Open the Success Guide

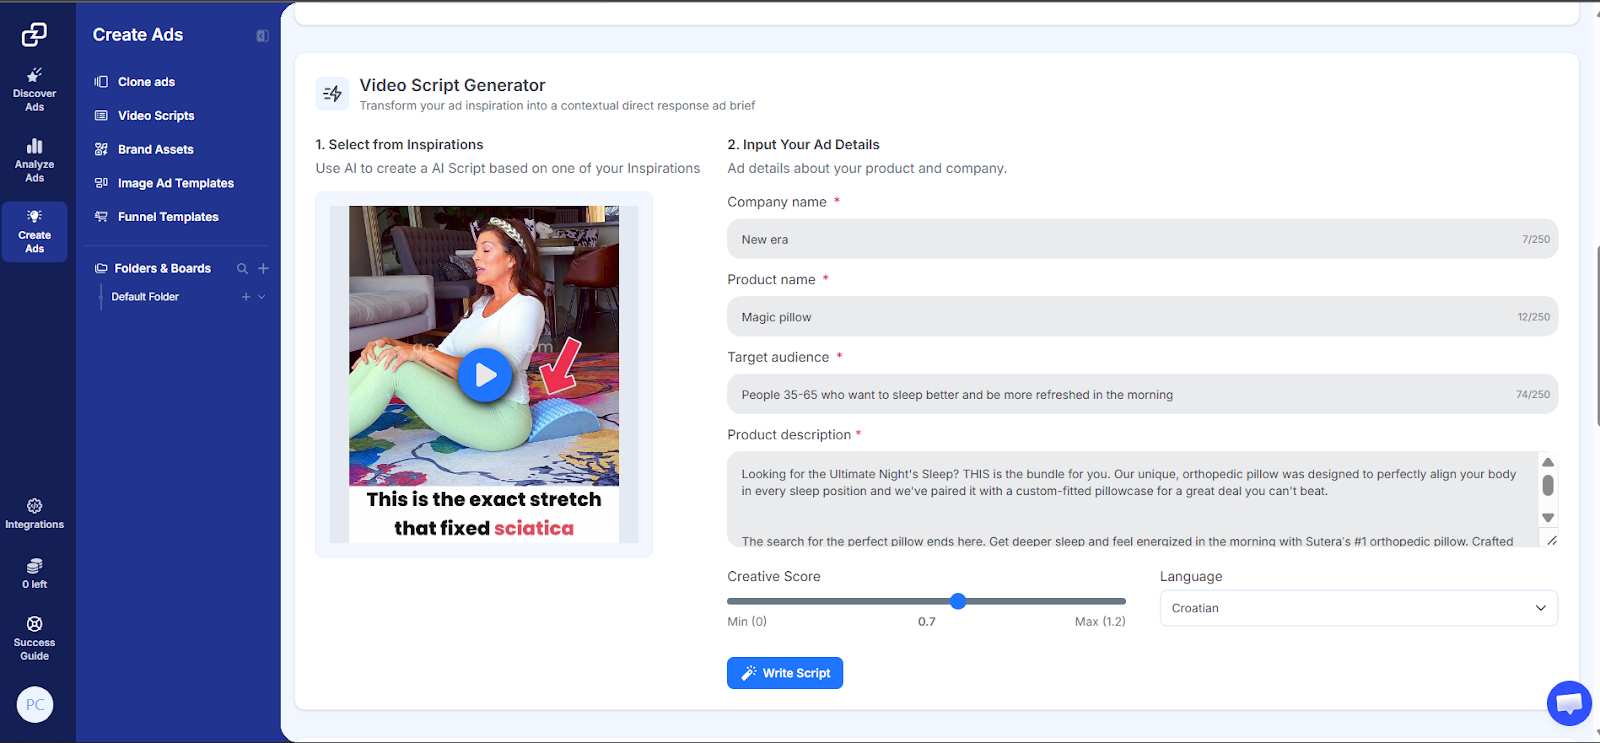click(34, 638)
